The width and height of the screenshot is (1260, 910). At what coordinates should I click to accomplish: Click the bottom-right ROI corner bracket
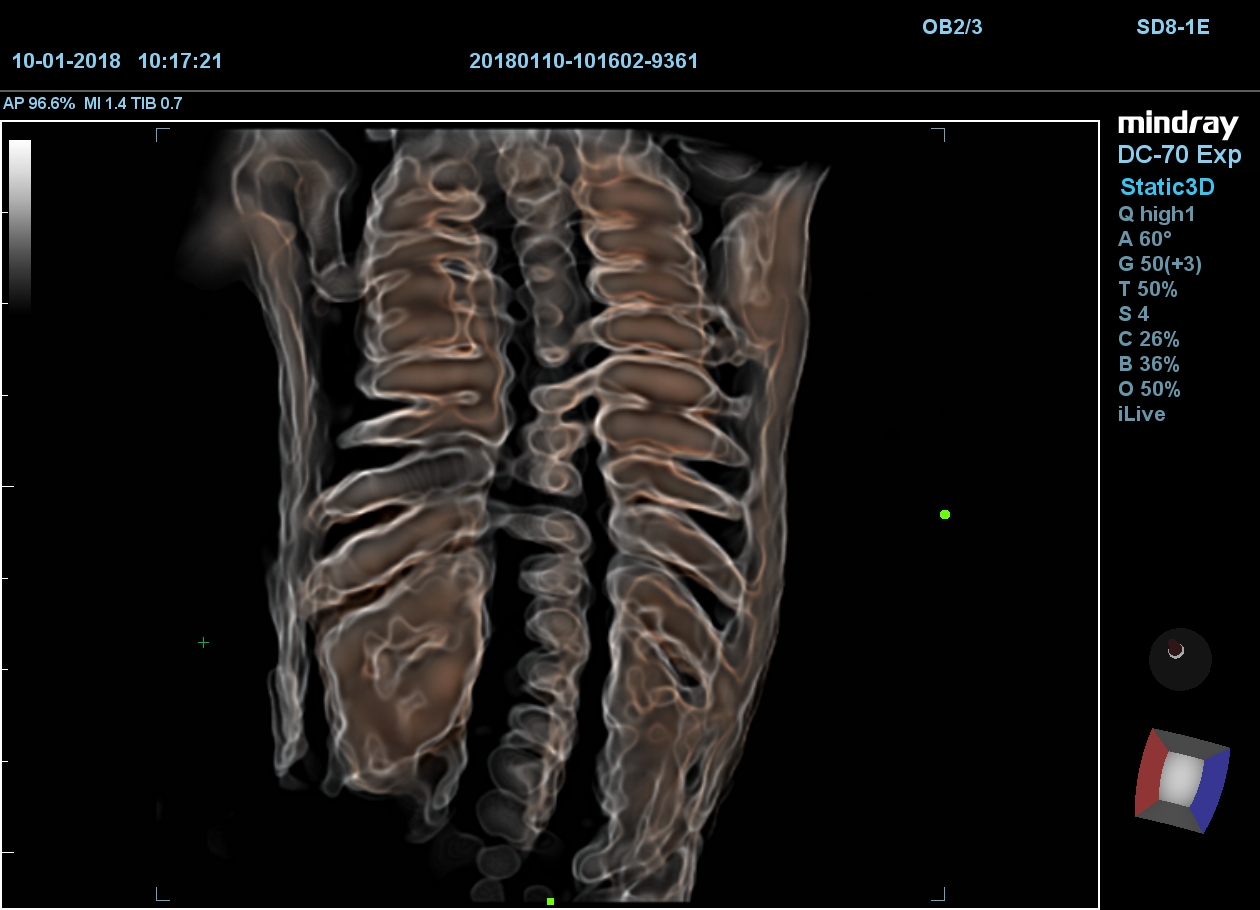[x=939, y=893]
